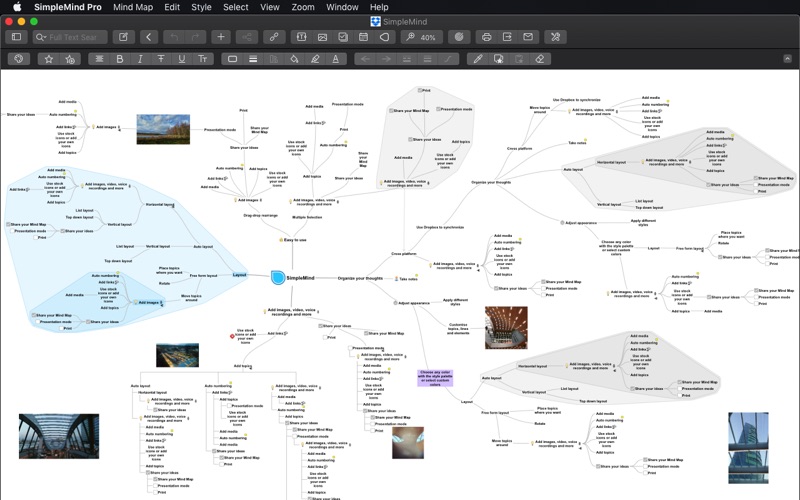Select Customize topics, lines and elements topic
This screenshot has width=800, height=500.
pos(458,329)
